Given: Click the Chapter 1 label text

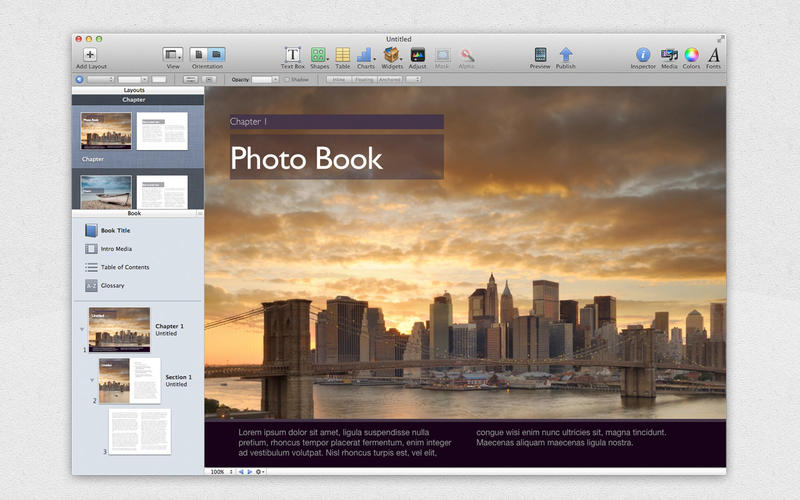Looking at the screenshot, I should [169, 326].
